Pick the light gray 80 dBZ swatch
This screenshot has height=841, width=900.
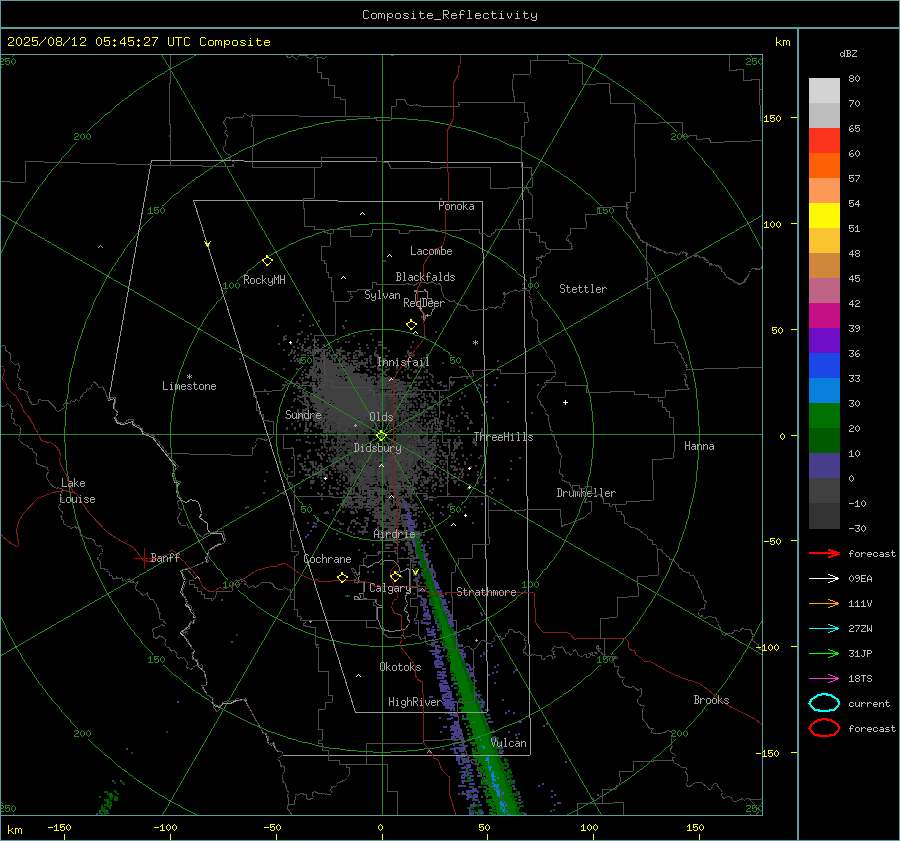pos(824,91)
